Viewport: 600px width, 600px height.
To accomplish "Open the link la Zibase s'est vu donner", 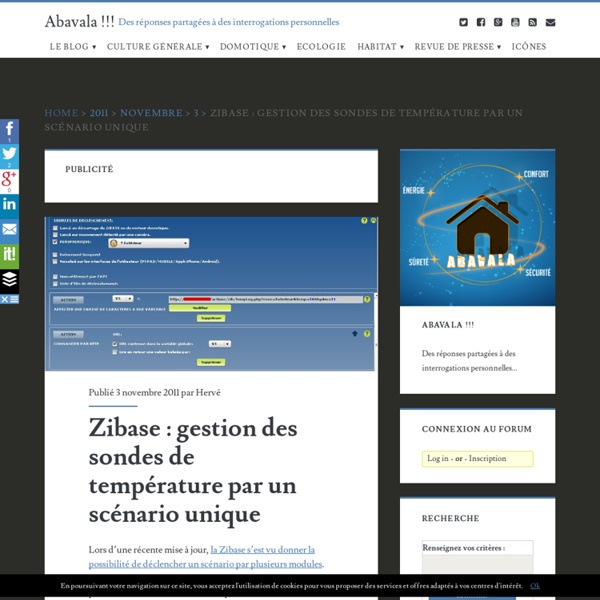I will click(206, 557).
